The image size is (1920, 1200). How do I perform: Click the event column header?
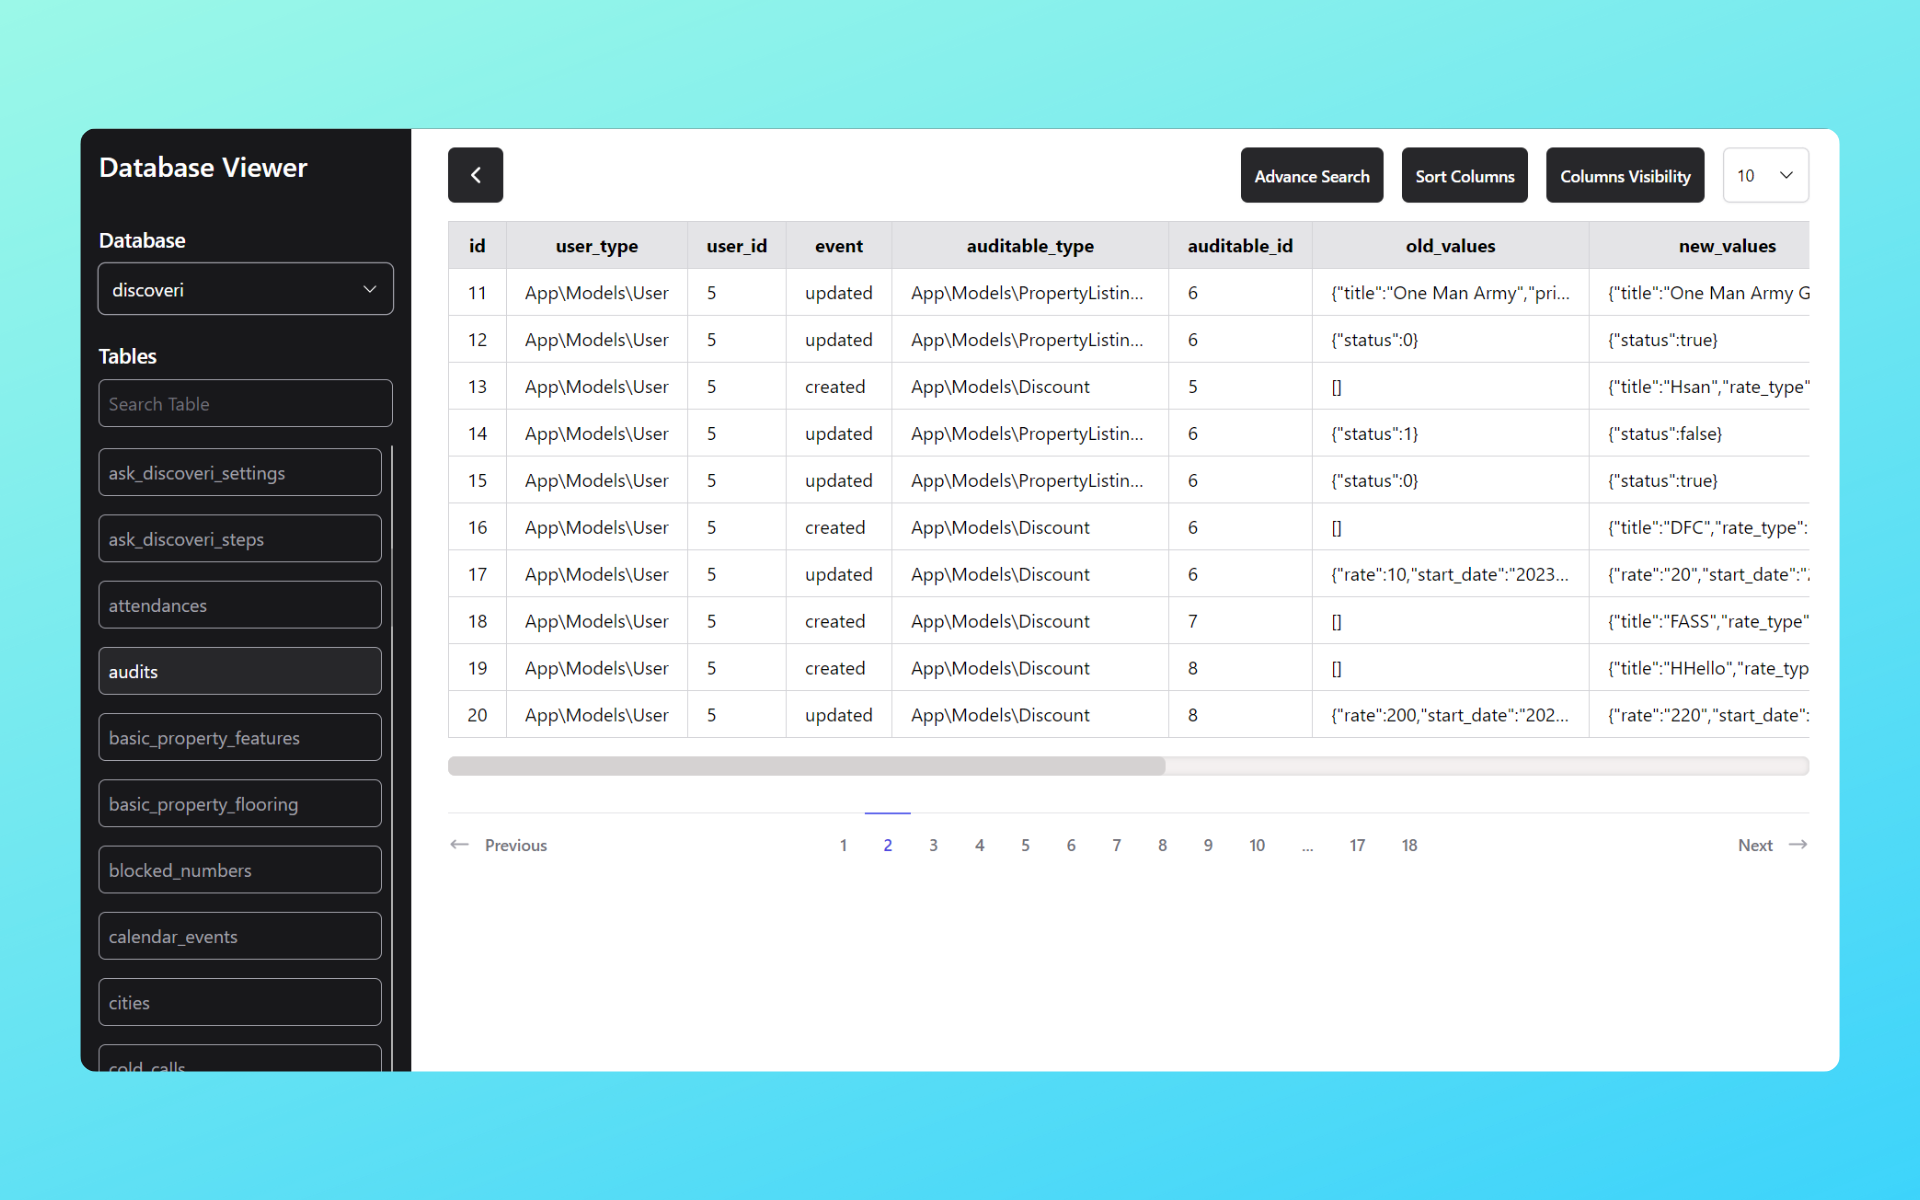[x=839, y=245]
